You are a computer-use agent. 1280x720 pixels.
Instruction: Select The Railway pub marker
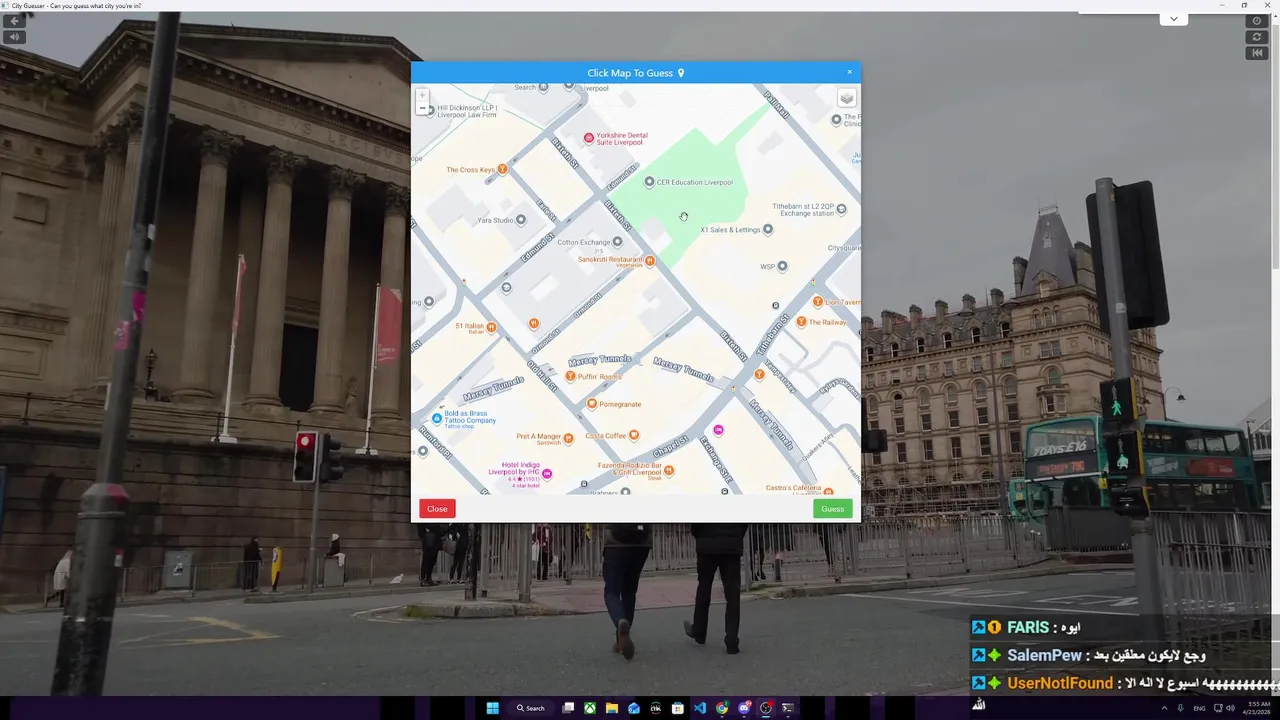coord(801,322)
